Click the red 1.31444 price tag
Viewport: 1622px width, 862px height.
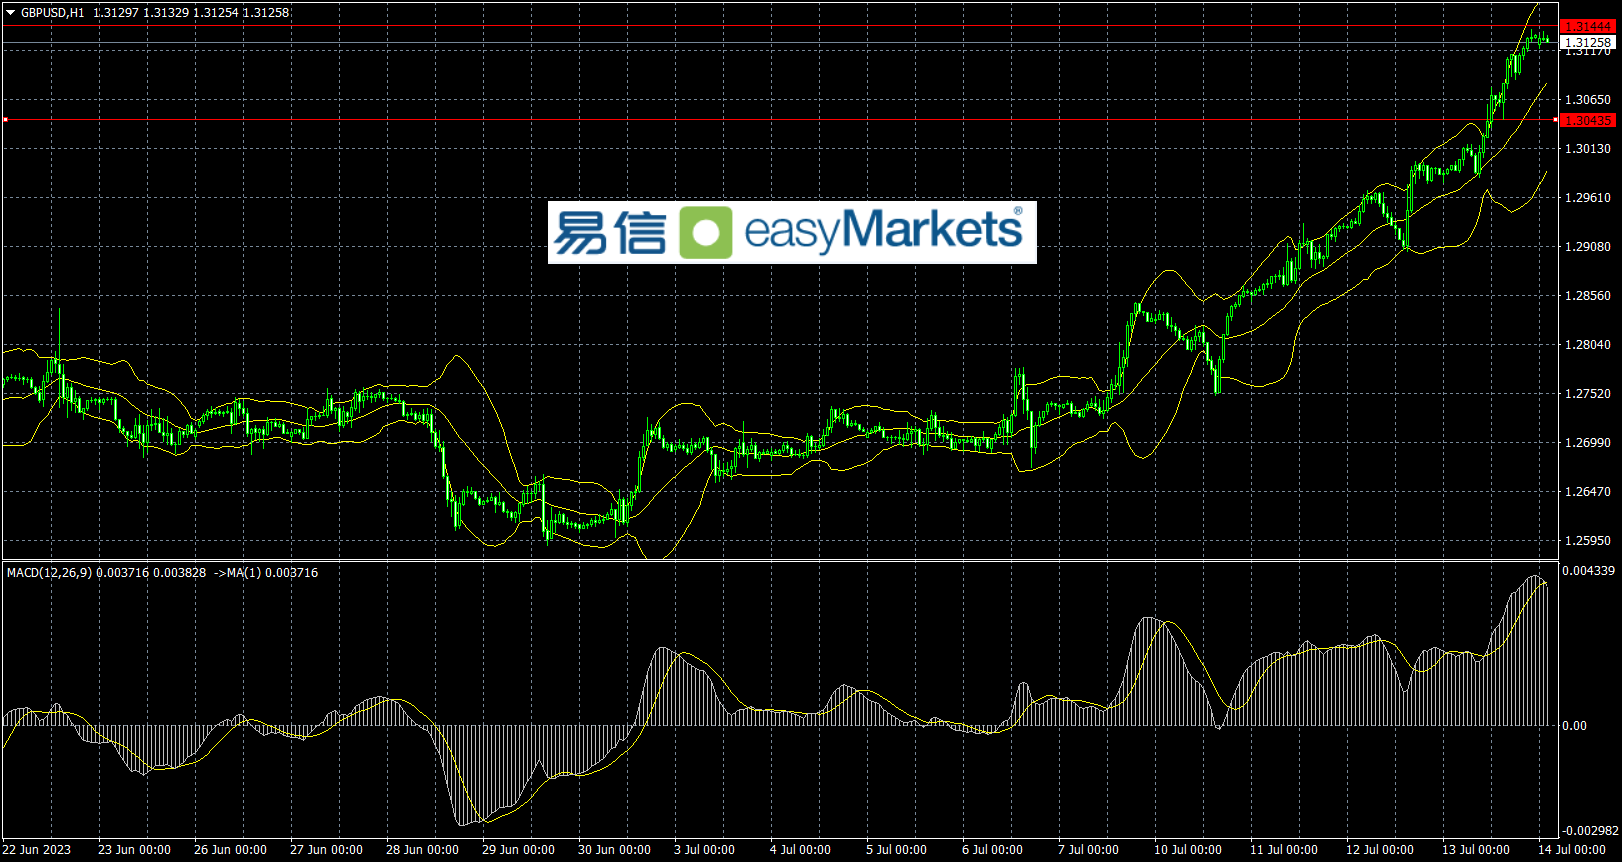[x=1588, y=27]
